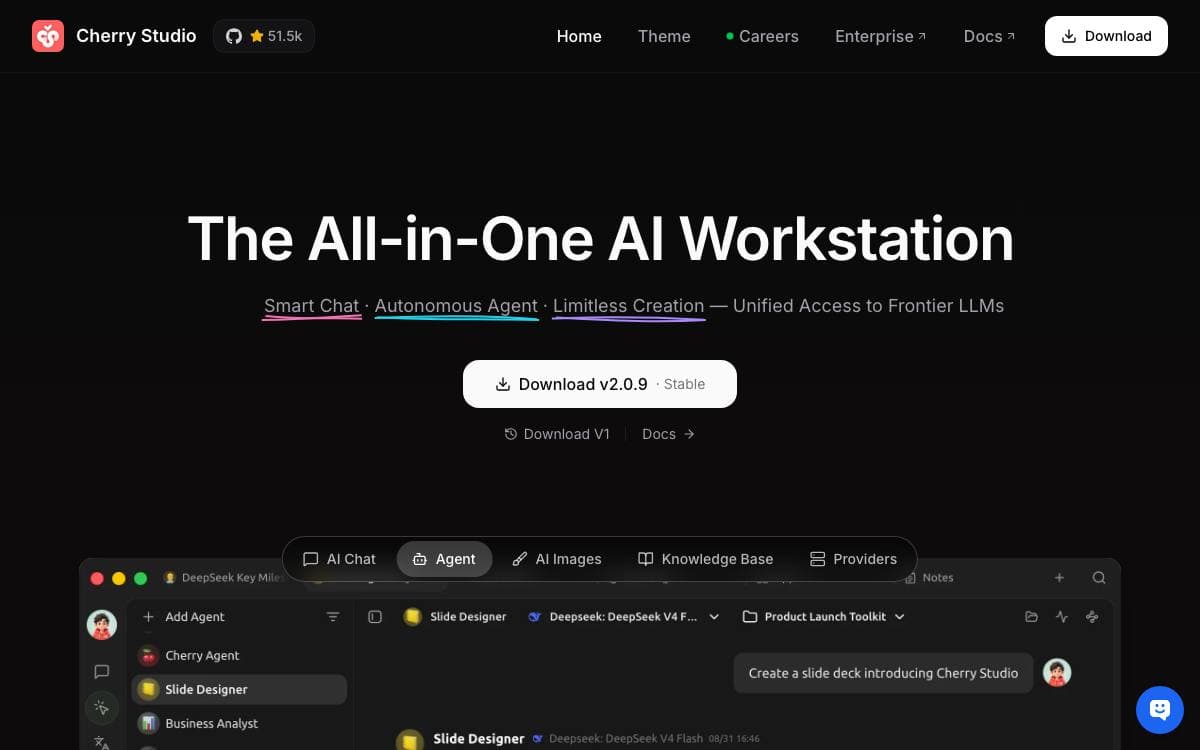
Task: Select the Agent tab
Action: (x=444, y=559)
